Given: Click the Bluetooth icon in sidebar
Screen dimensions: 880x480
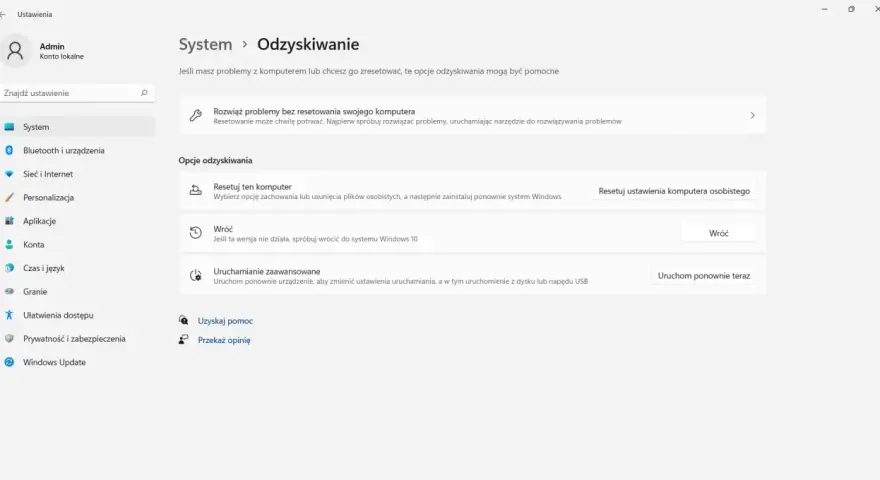Looking at the screenshot, I should tap(10, 150).
